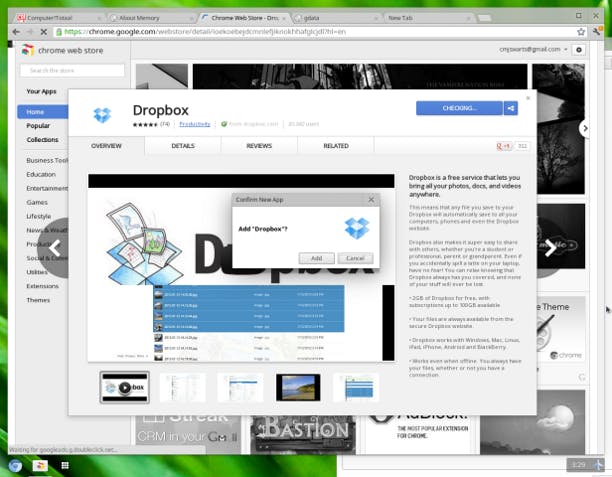Click the browser back arrow

[x=16, y=32]
